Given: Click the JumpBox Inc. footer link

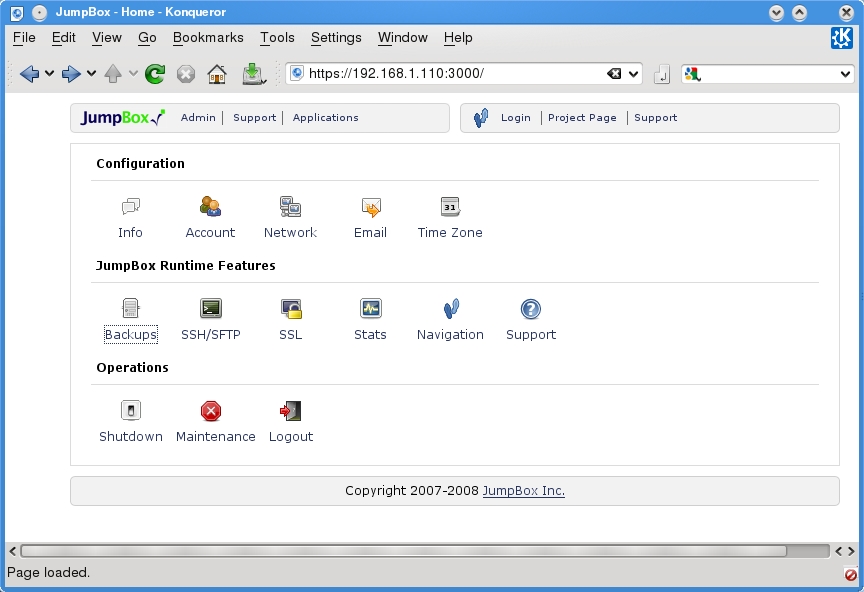Looking at the screenshot, I should point(523,491).
